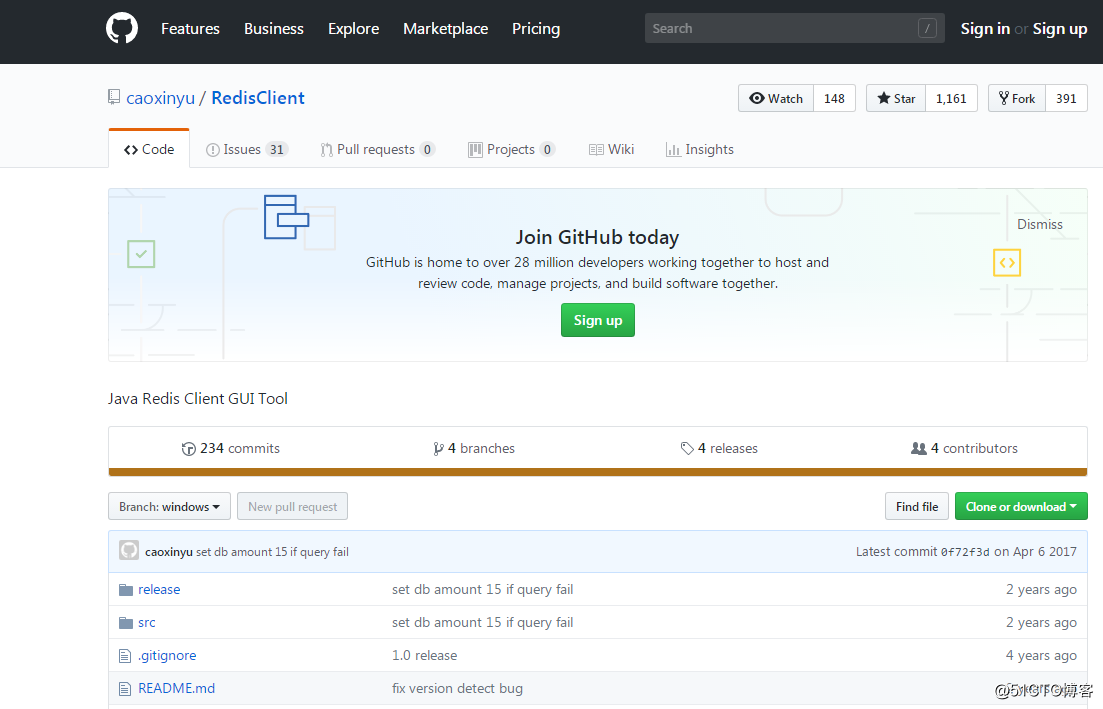Open release row commit message link

point(483,589)
